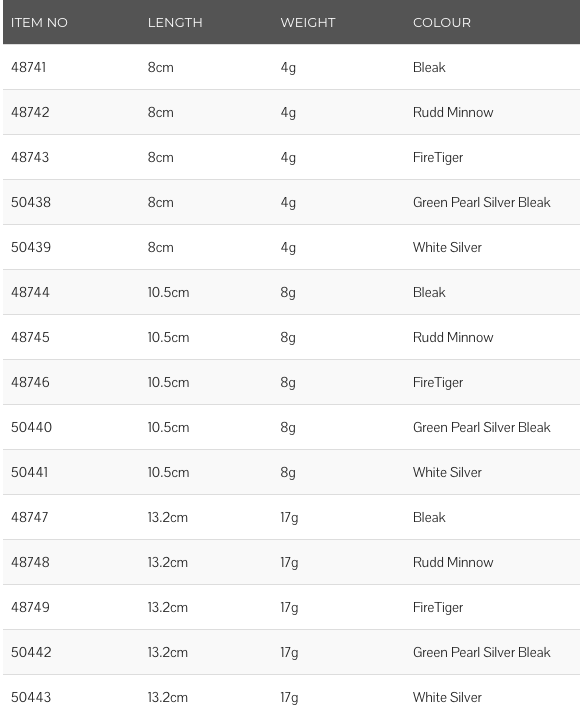Click the 8g weight for item 50441
The image size is (580, 725).
pyautogui.click(x=288, y=473)
